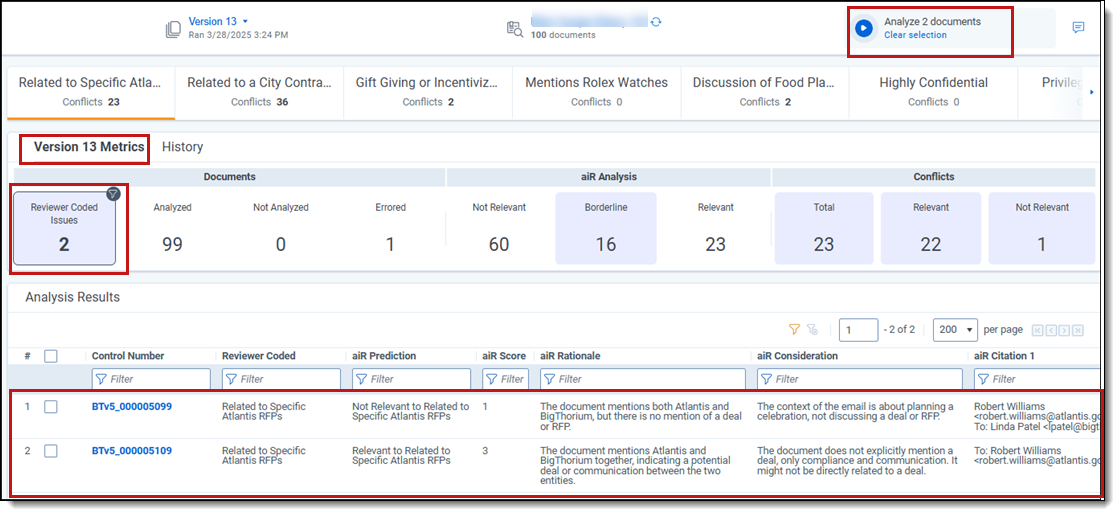This screenshot has width=1117, height=509.
Task: Click the Control Number filter field
Action: click(x=151, y=379)
